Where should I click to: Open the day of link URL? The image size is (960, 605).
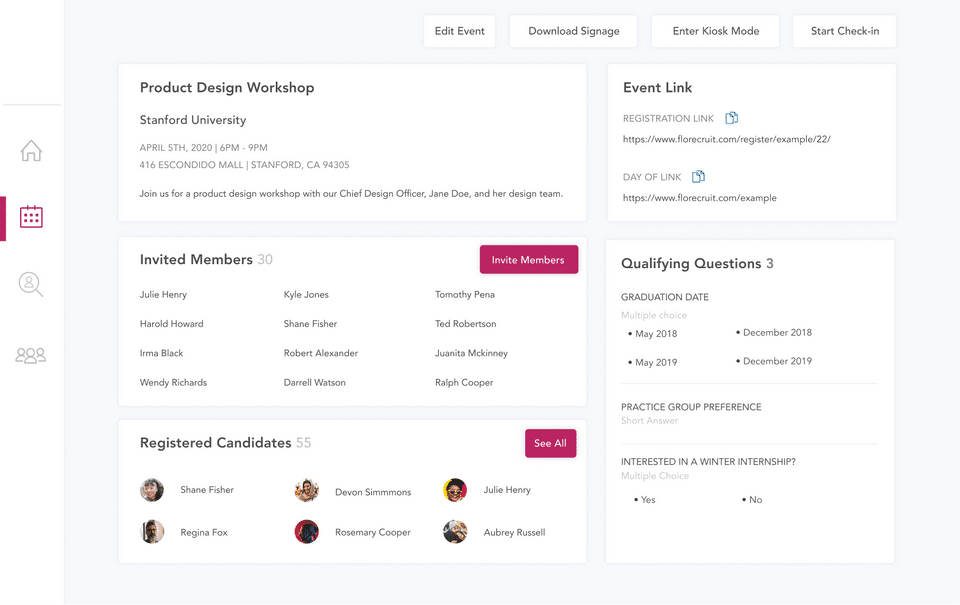[x=699, y=198]
